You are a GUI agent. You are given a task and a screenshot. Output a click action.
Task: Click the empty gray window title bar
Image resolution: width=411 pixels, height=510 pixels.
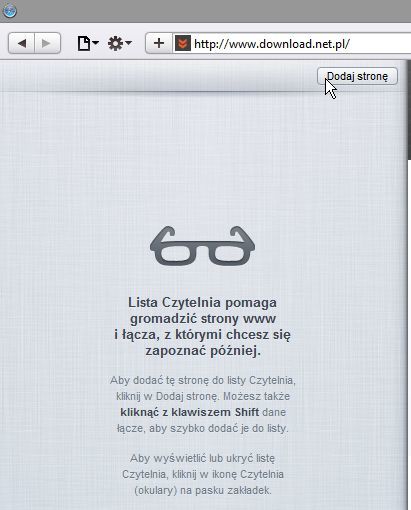[x=213, y=11]
